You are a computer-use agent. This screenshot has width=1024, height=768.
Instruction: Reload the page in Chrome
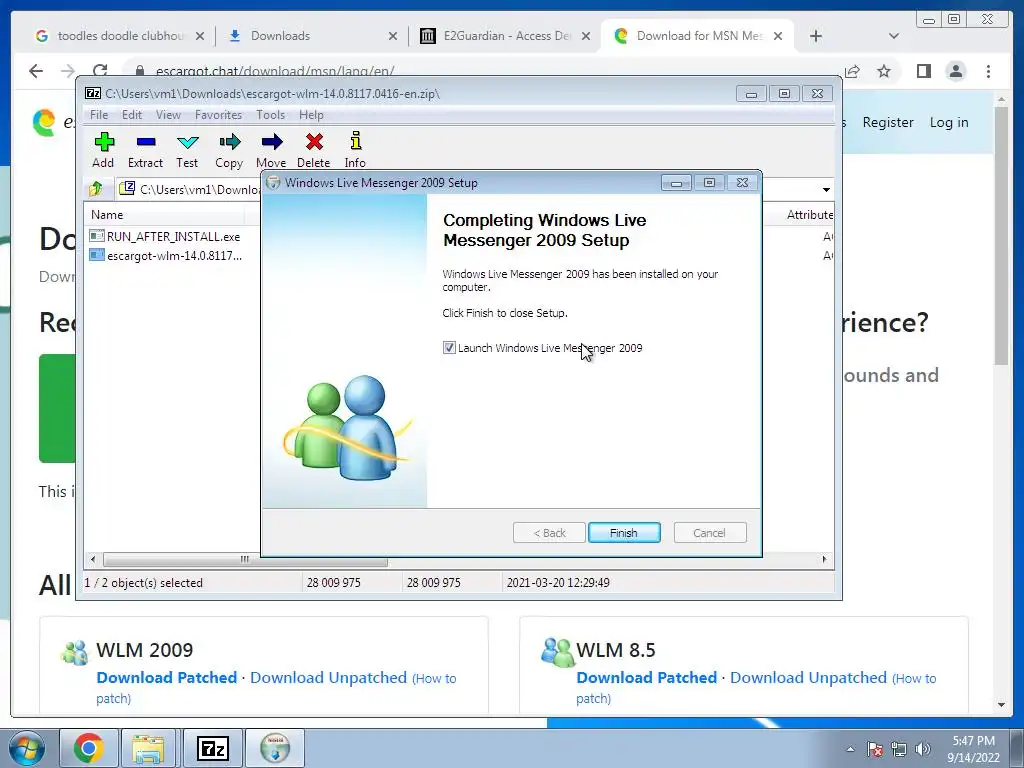pyautogui.click(x=100, y=71)
